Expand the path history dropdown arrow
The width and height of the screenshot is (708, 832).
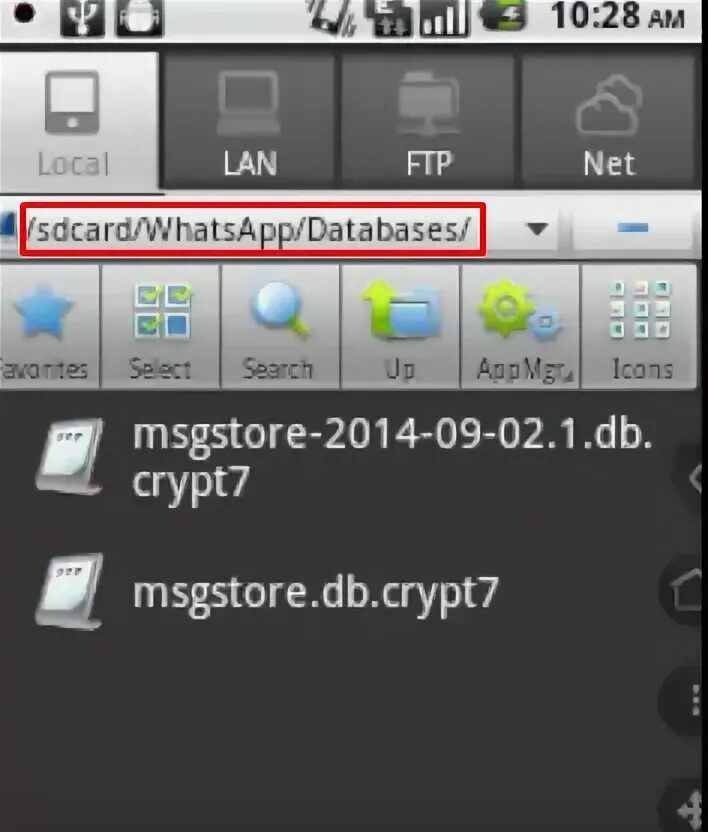pyautogui.click(x=537, y=229)
